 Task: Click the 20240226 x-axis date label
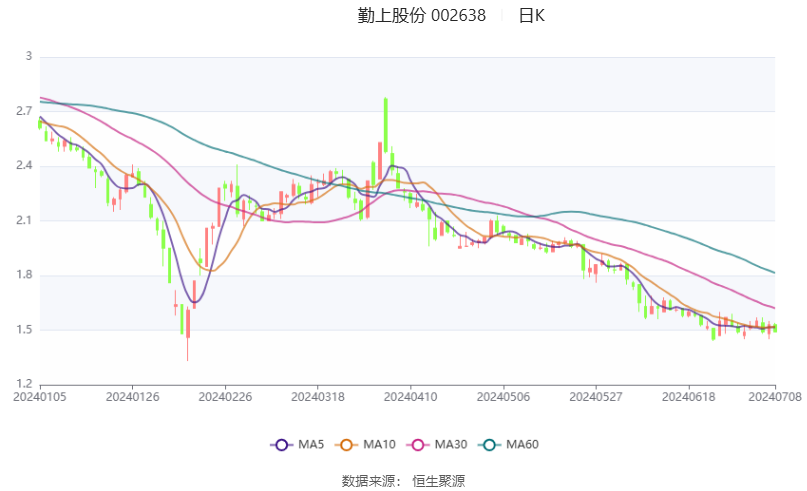tap(225, 397)
